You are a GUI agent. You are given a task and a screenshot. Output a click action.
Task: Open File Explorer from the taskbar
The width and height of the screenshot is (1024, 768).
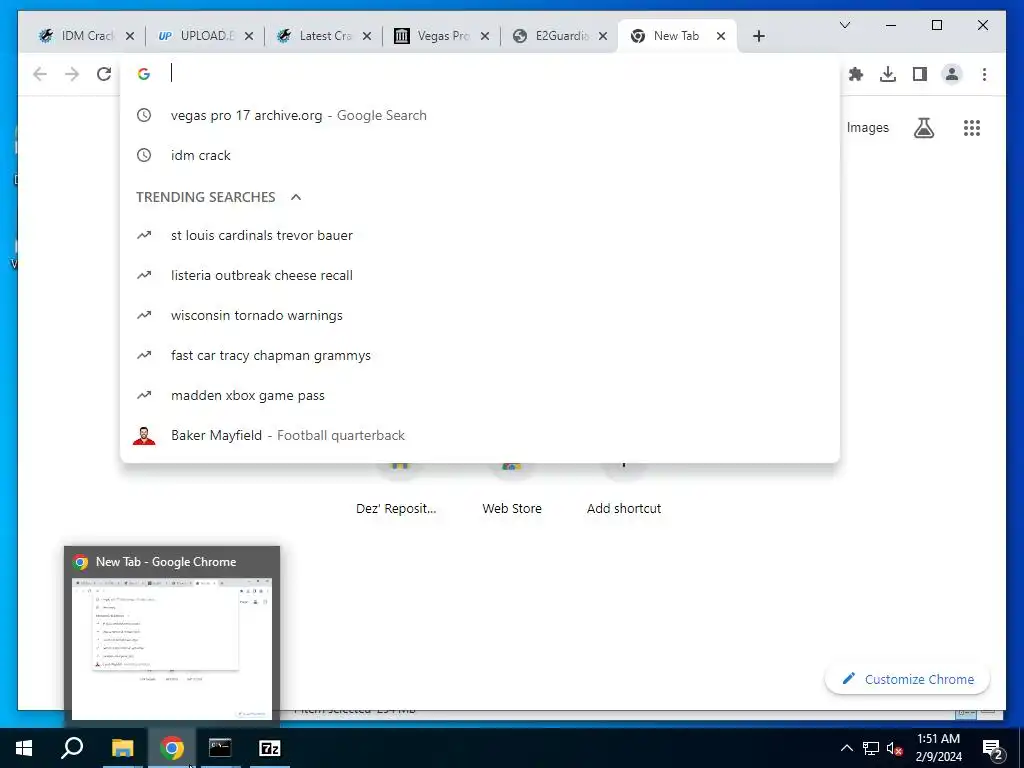122,748
